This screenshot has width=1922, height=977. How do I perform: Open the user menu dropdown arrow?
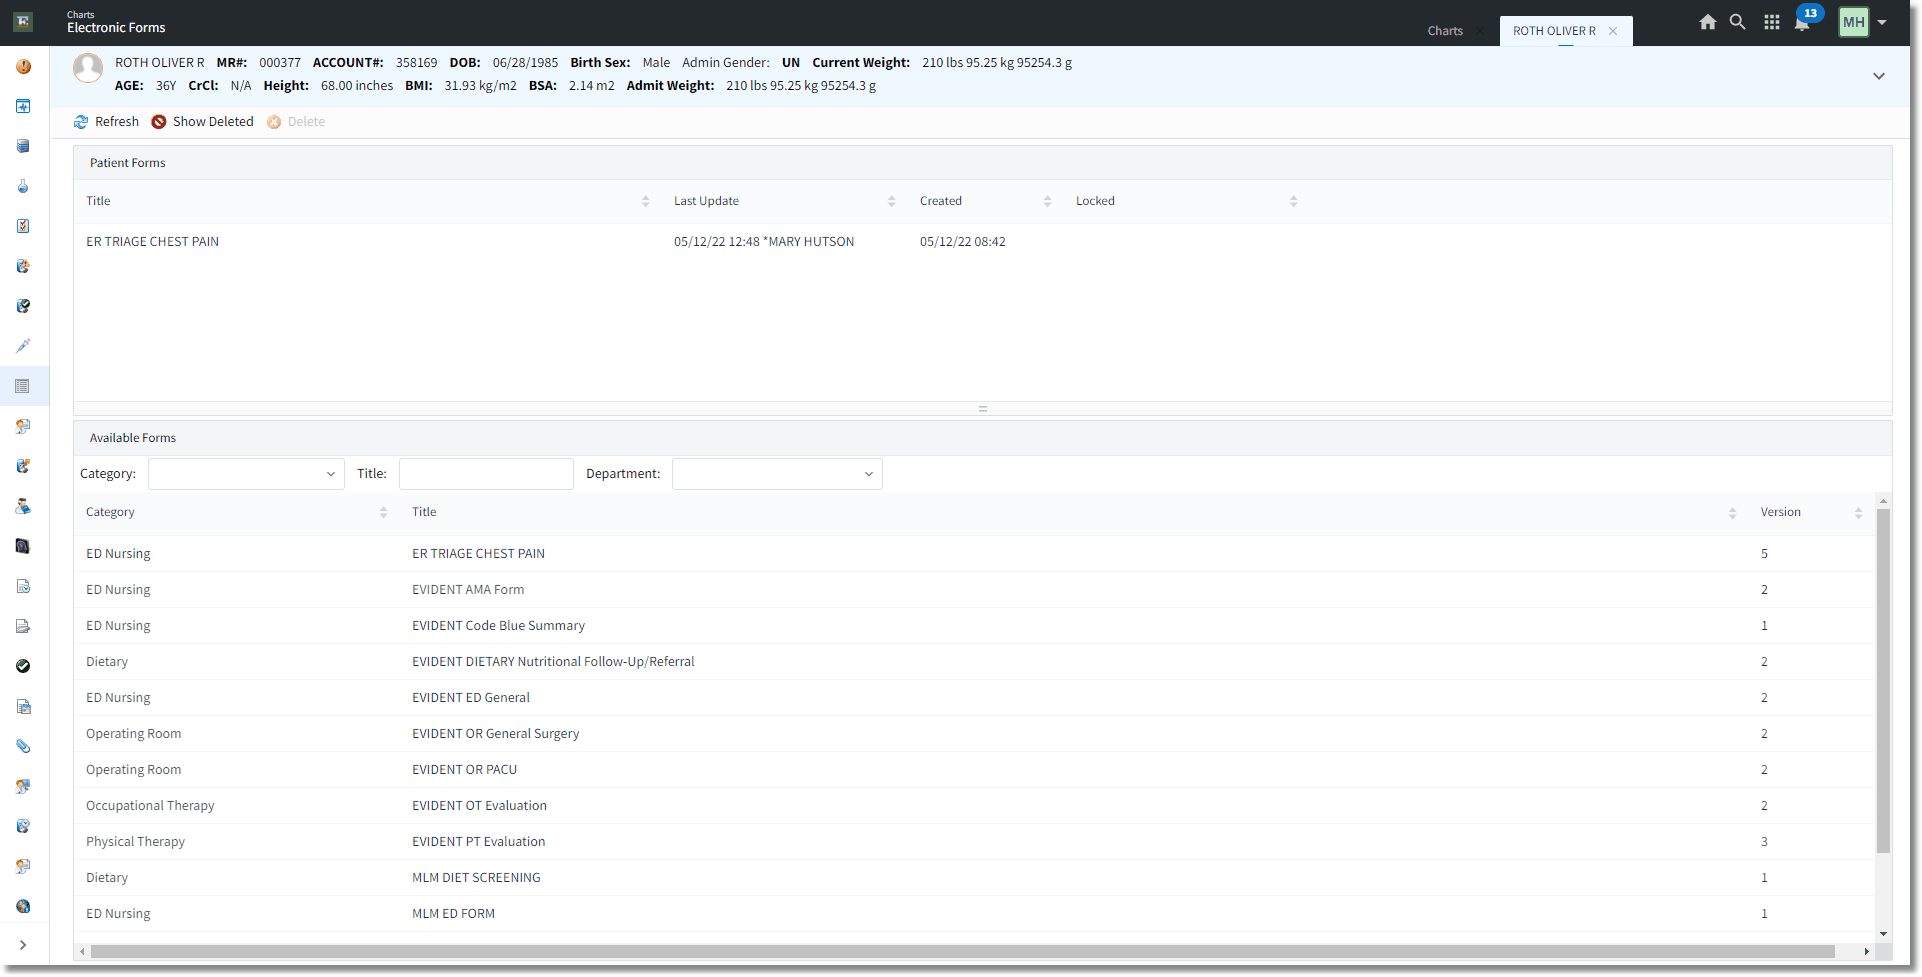coord(1882,22)
